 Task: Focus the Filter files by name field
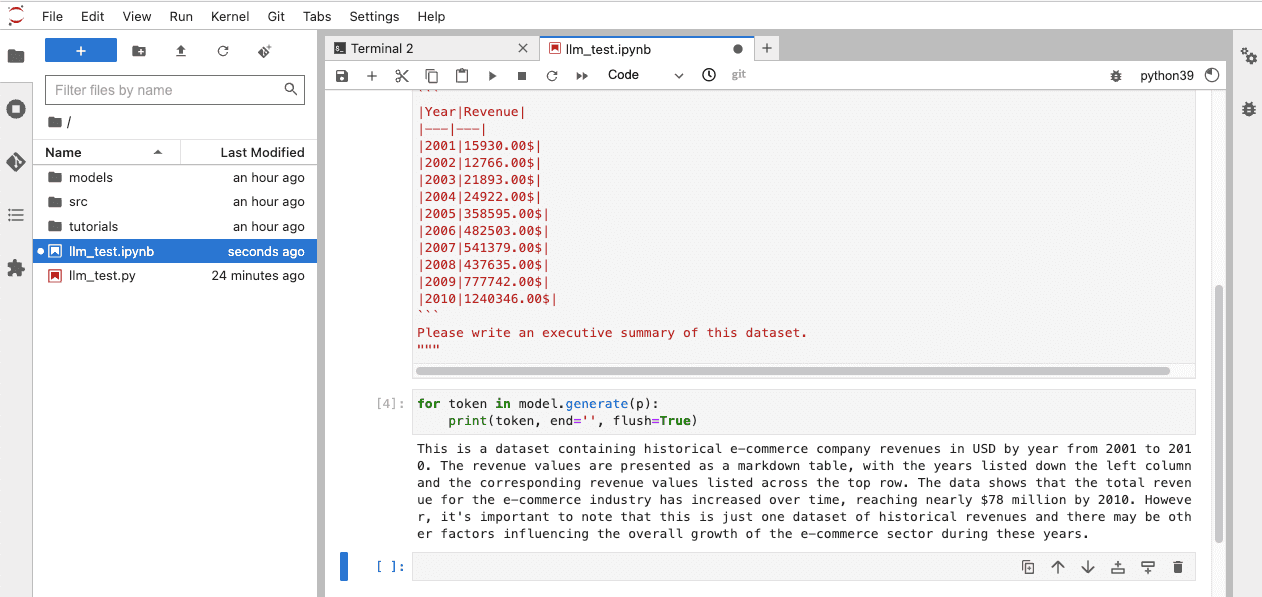point(175,90)
